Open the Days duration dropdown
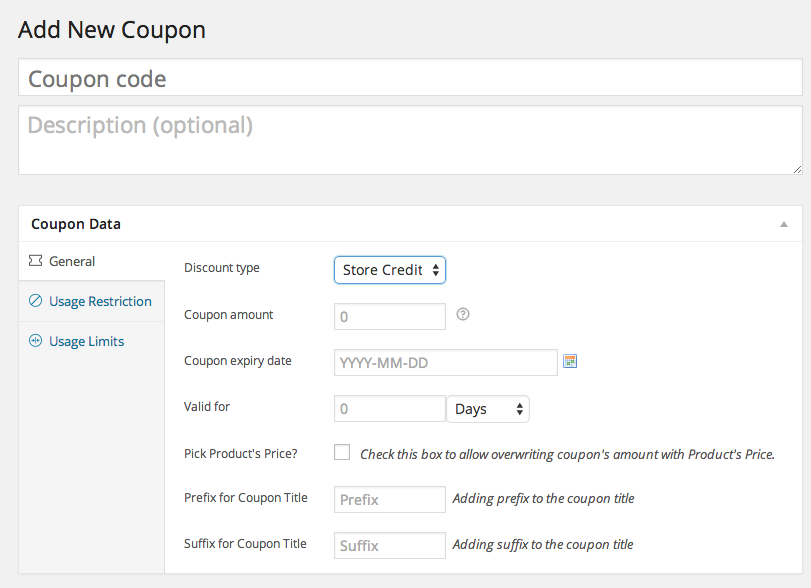Viewport: 811px width, 588px height. (487, 408)
